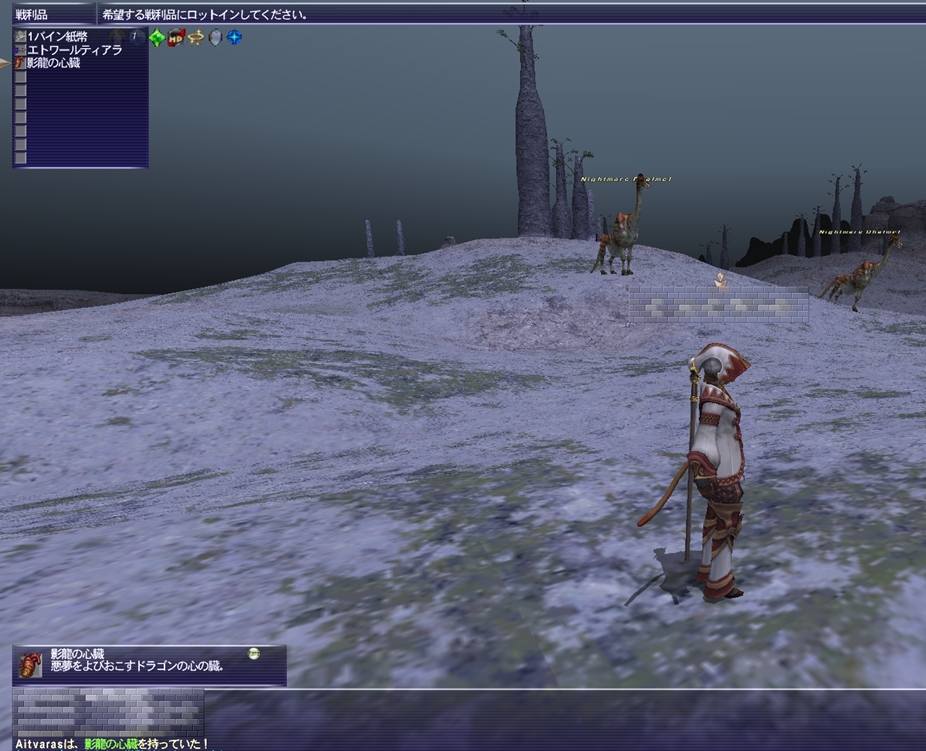Click the golden target arrow above blurred name
926x751 pixels.
720,280
